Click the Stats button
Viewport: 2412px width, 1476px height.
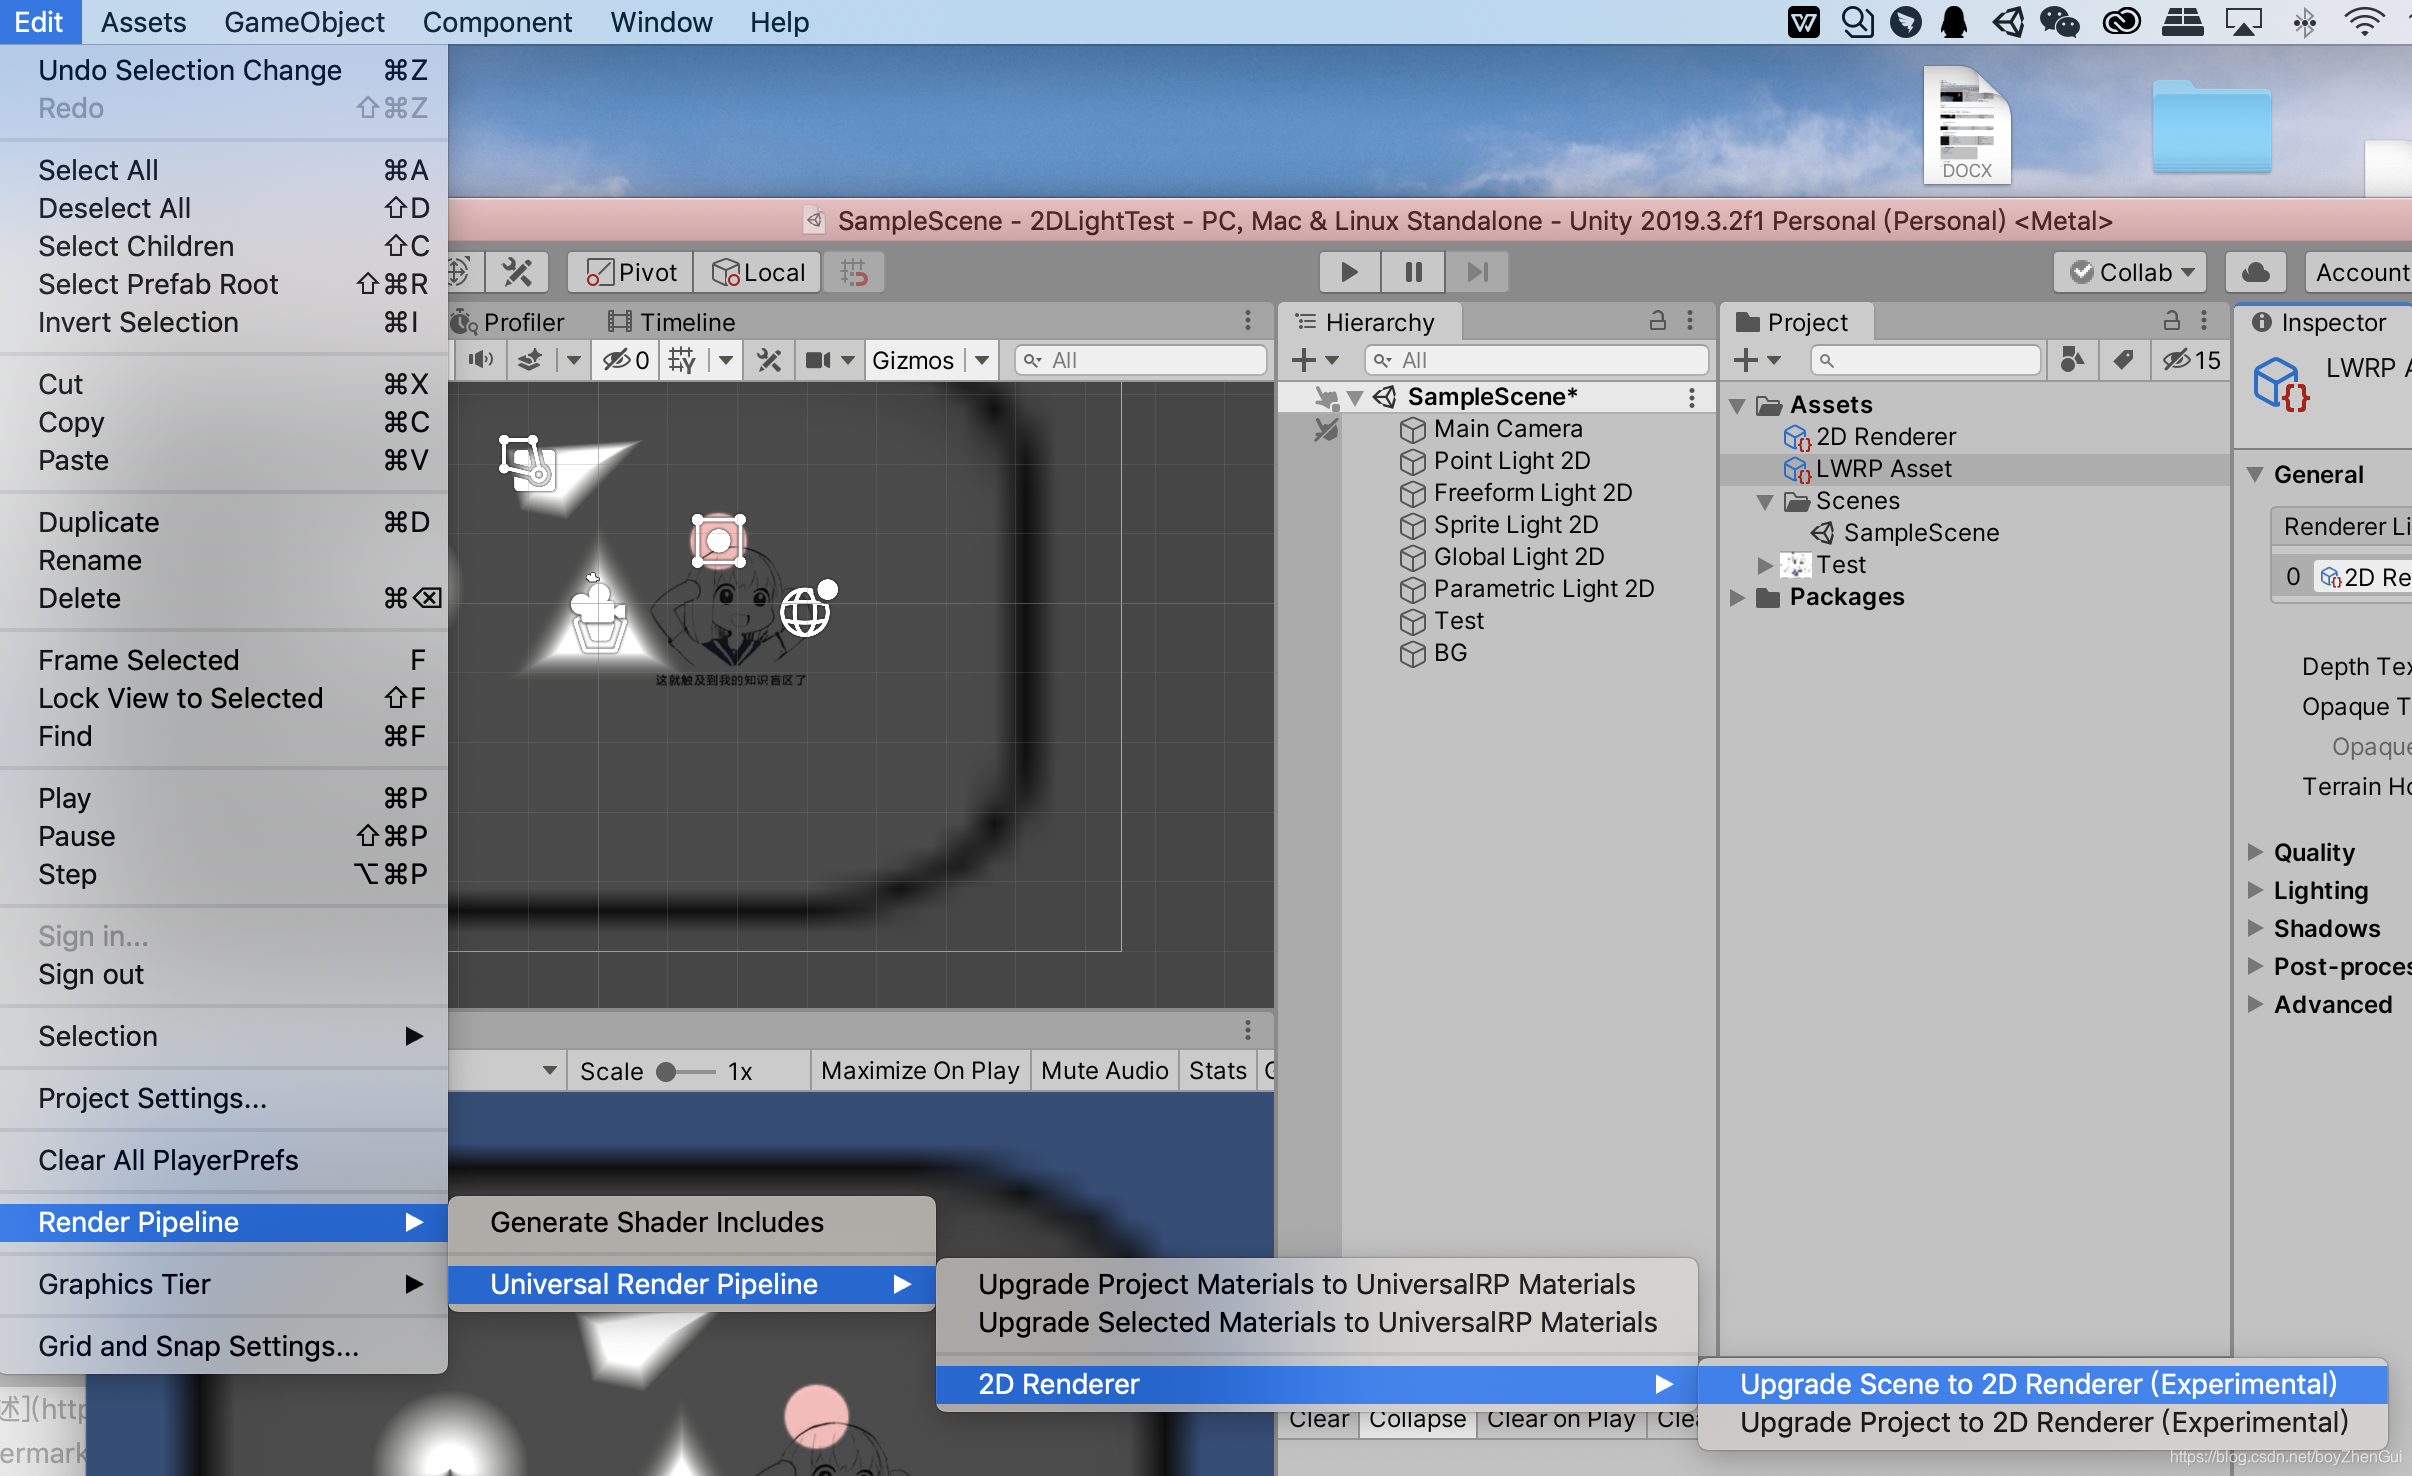[1217, 1070]
